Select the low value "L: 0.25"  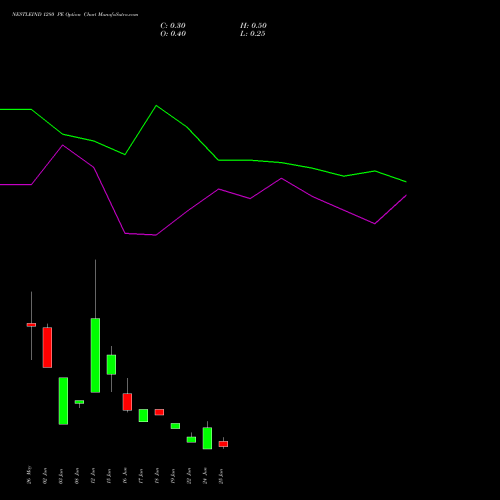pos(253,34)
